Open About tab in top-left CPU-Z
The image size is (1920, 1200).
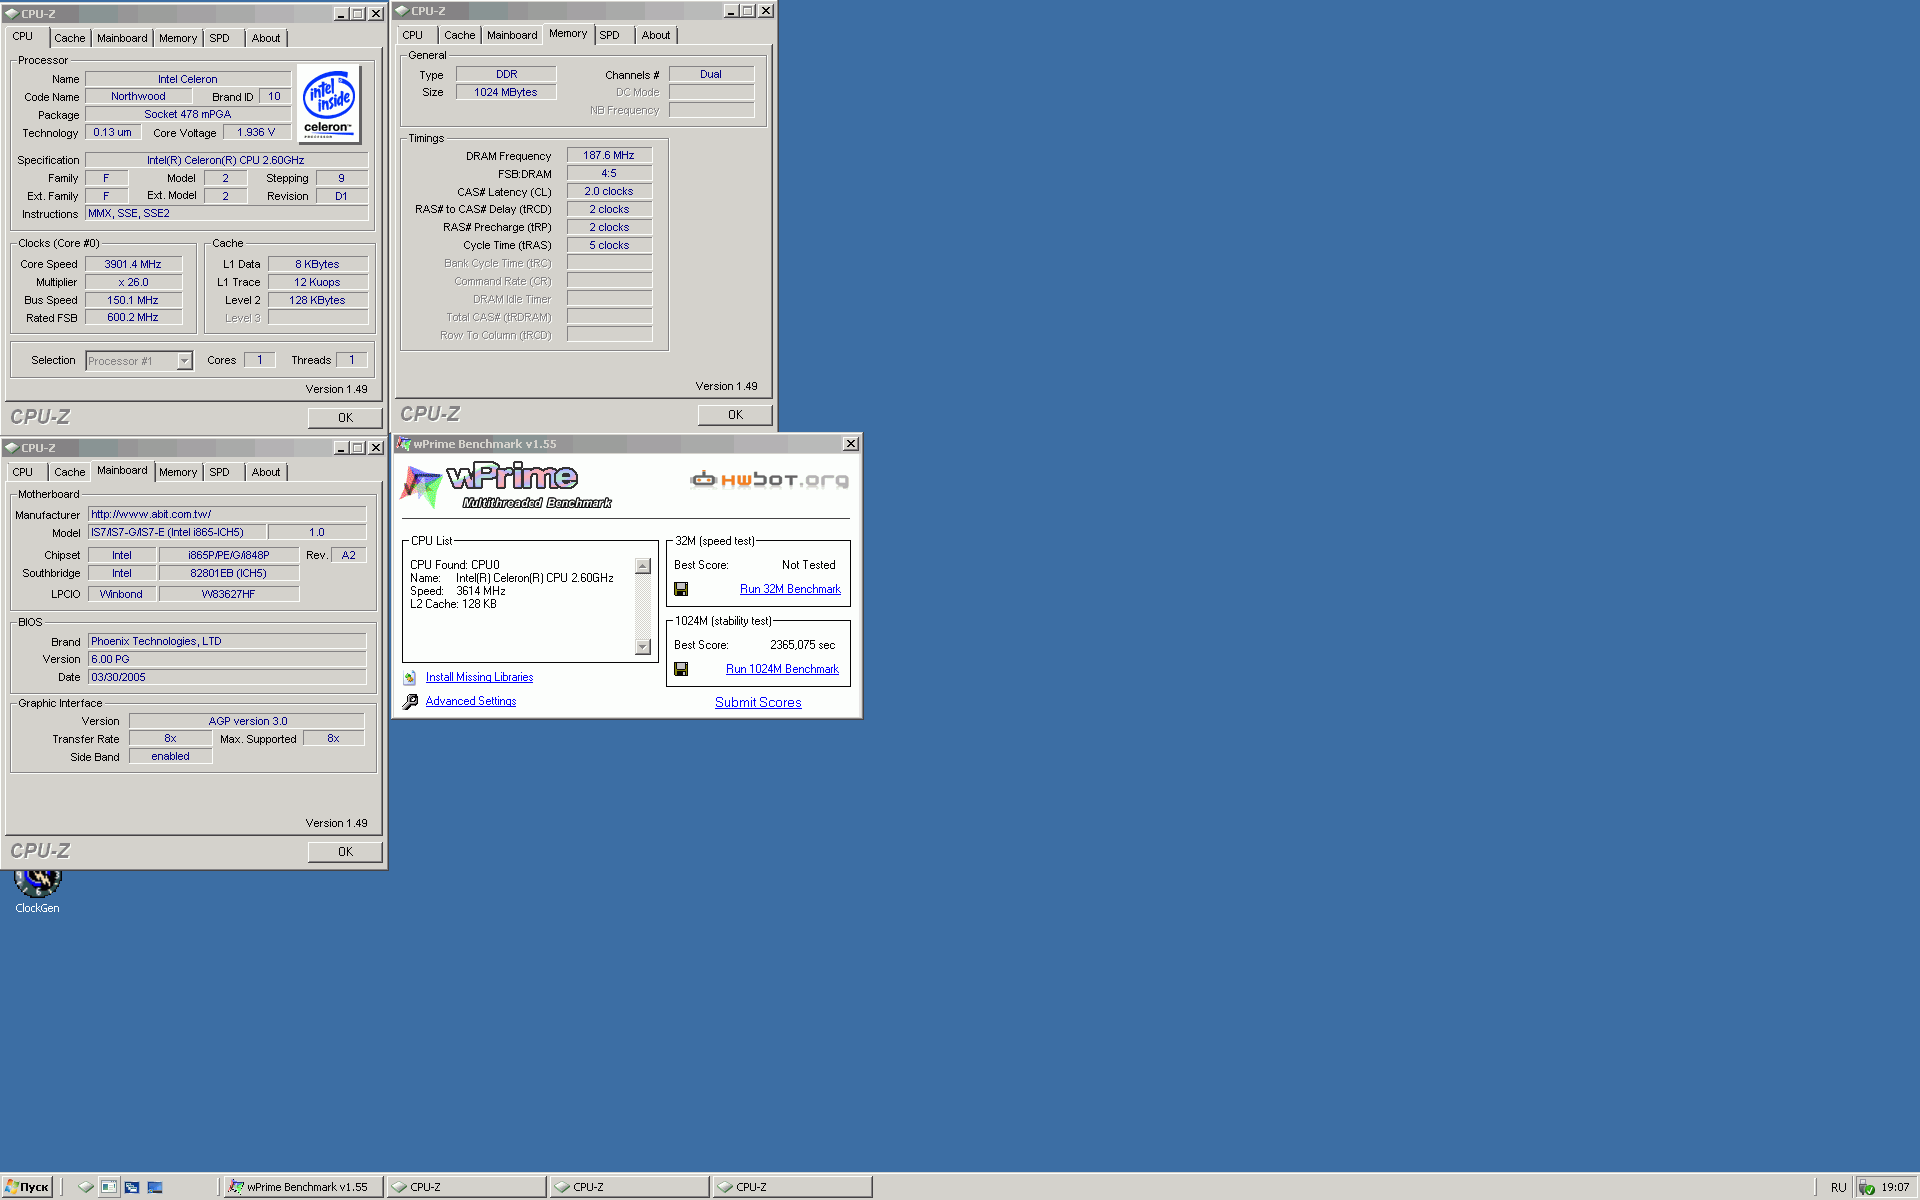click(266, 38)
